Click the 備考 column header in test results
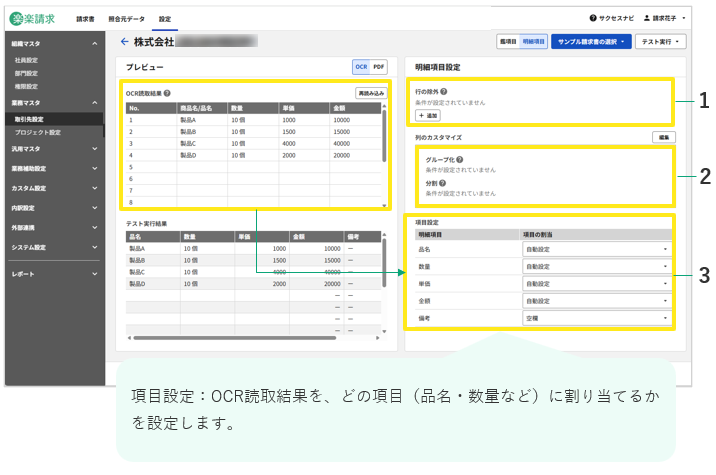This screenshot has width=716, height=475. click(x=363, y=237)
